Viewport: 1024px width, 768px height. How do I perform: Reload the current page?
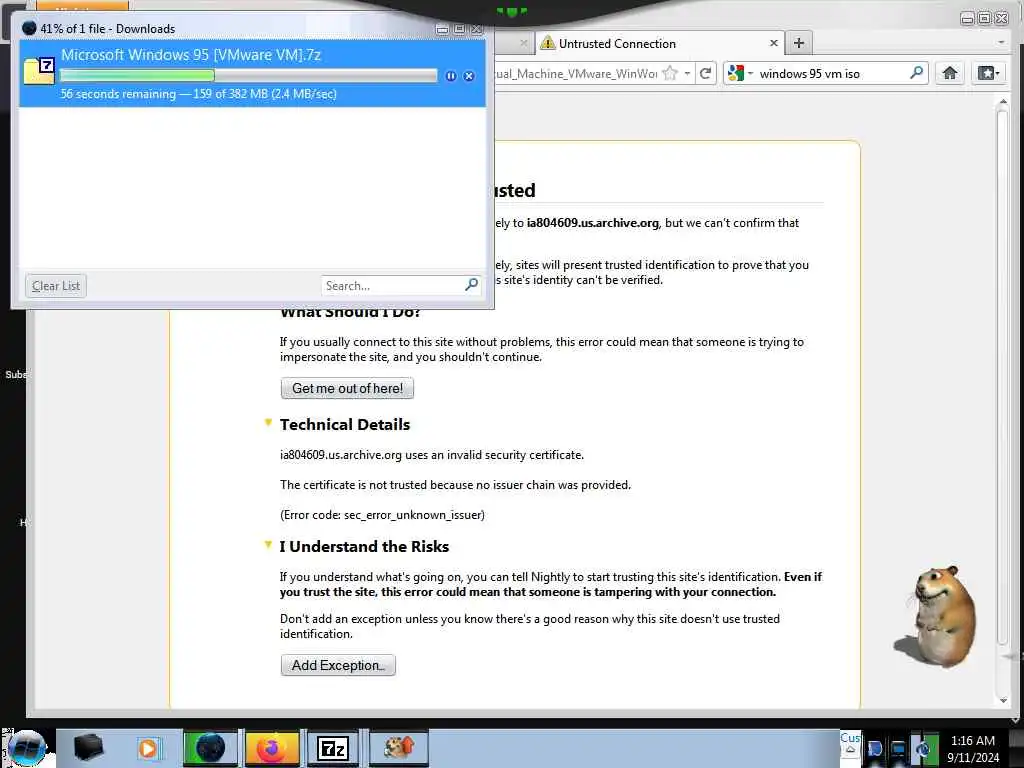tap(705, 73)
